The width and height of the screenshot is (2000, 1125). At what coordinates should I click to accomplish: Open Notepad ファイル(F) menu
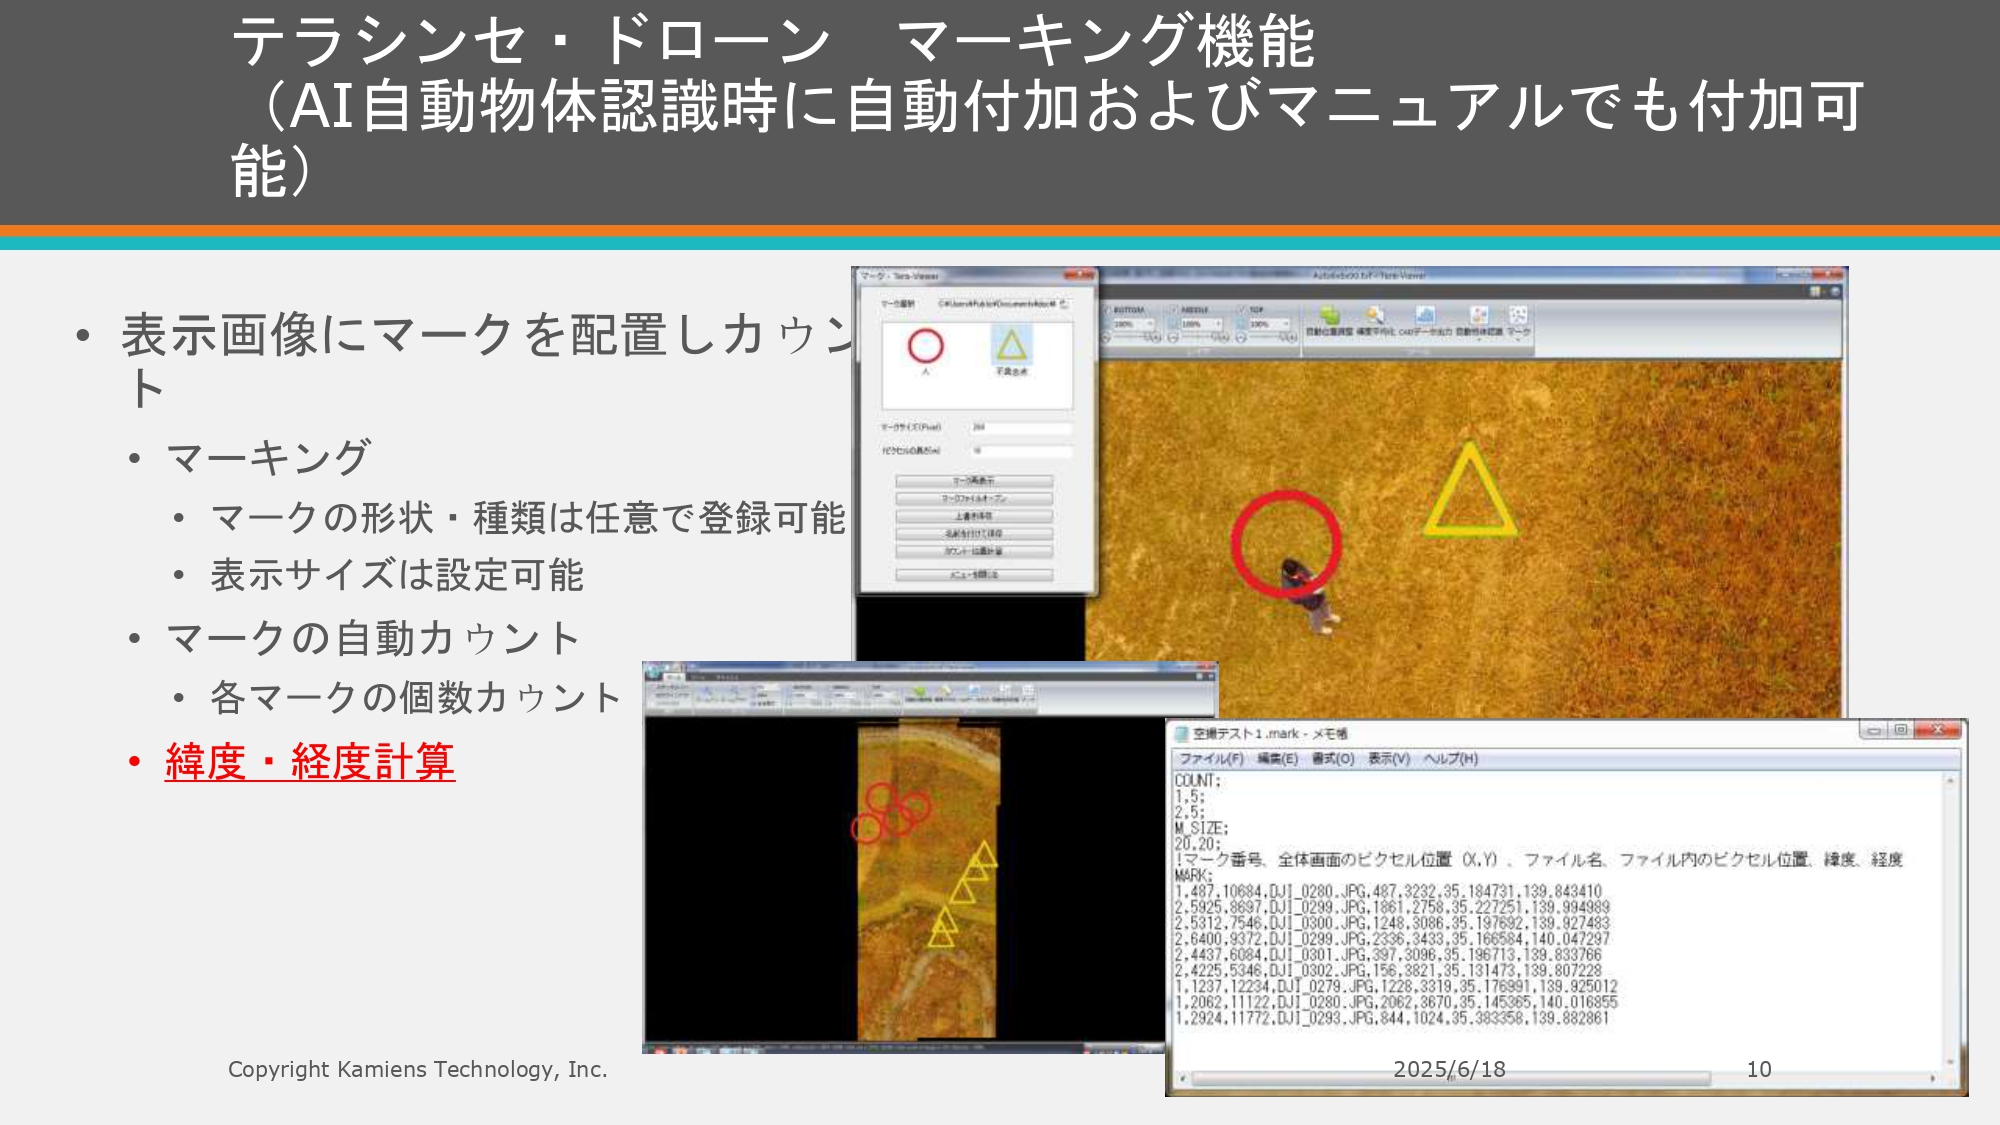click(x=1210, y=759)
